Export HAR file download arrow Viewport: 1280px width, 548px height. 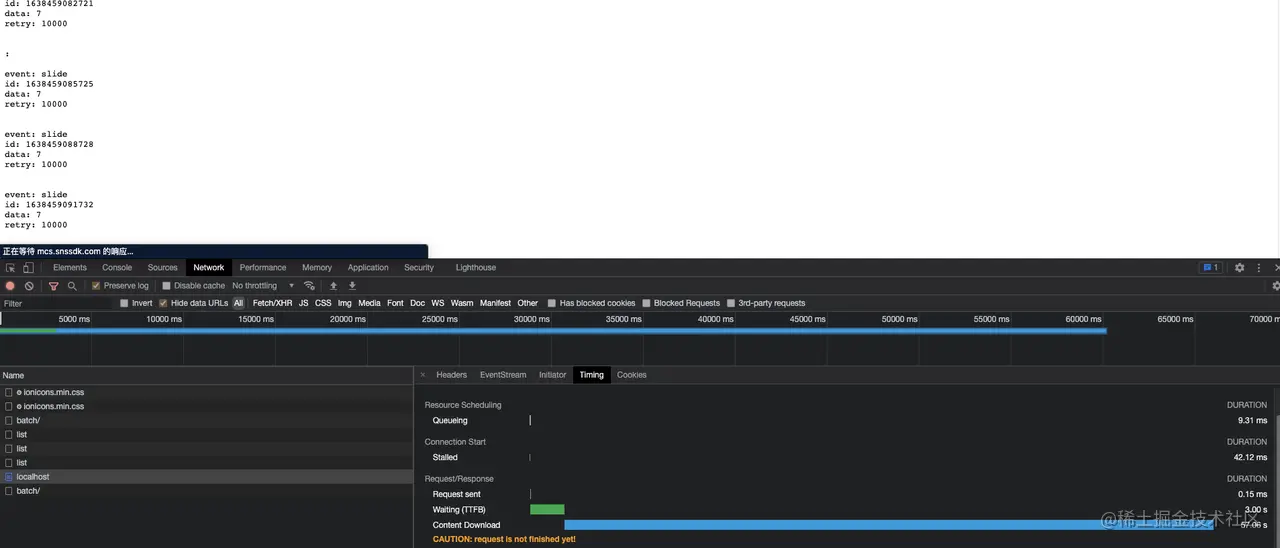[x=352, y=286]
